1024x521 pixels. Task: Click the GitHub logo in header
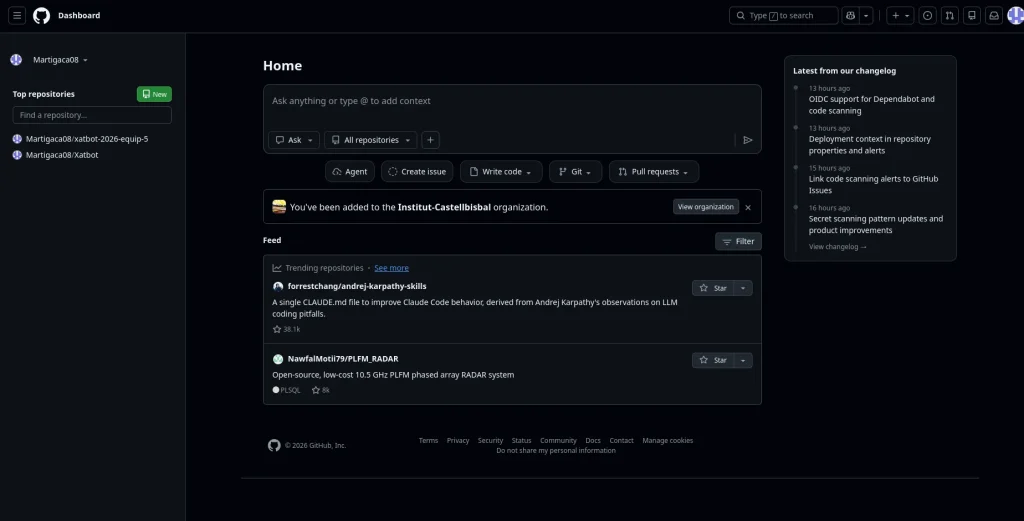click(41, 16)
